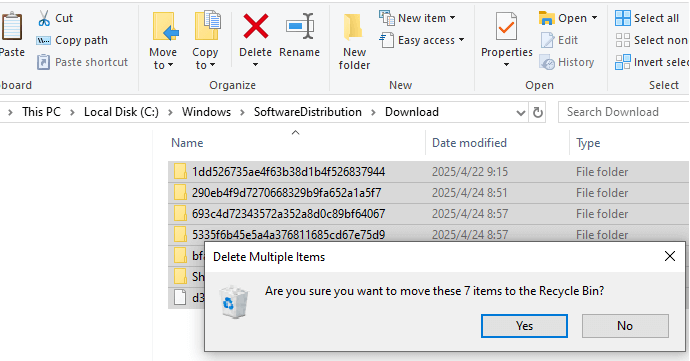This screenshot has width=690, height=361.
Task: Open Properties from the ribbon
Action: 506,40
